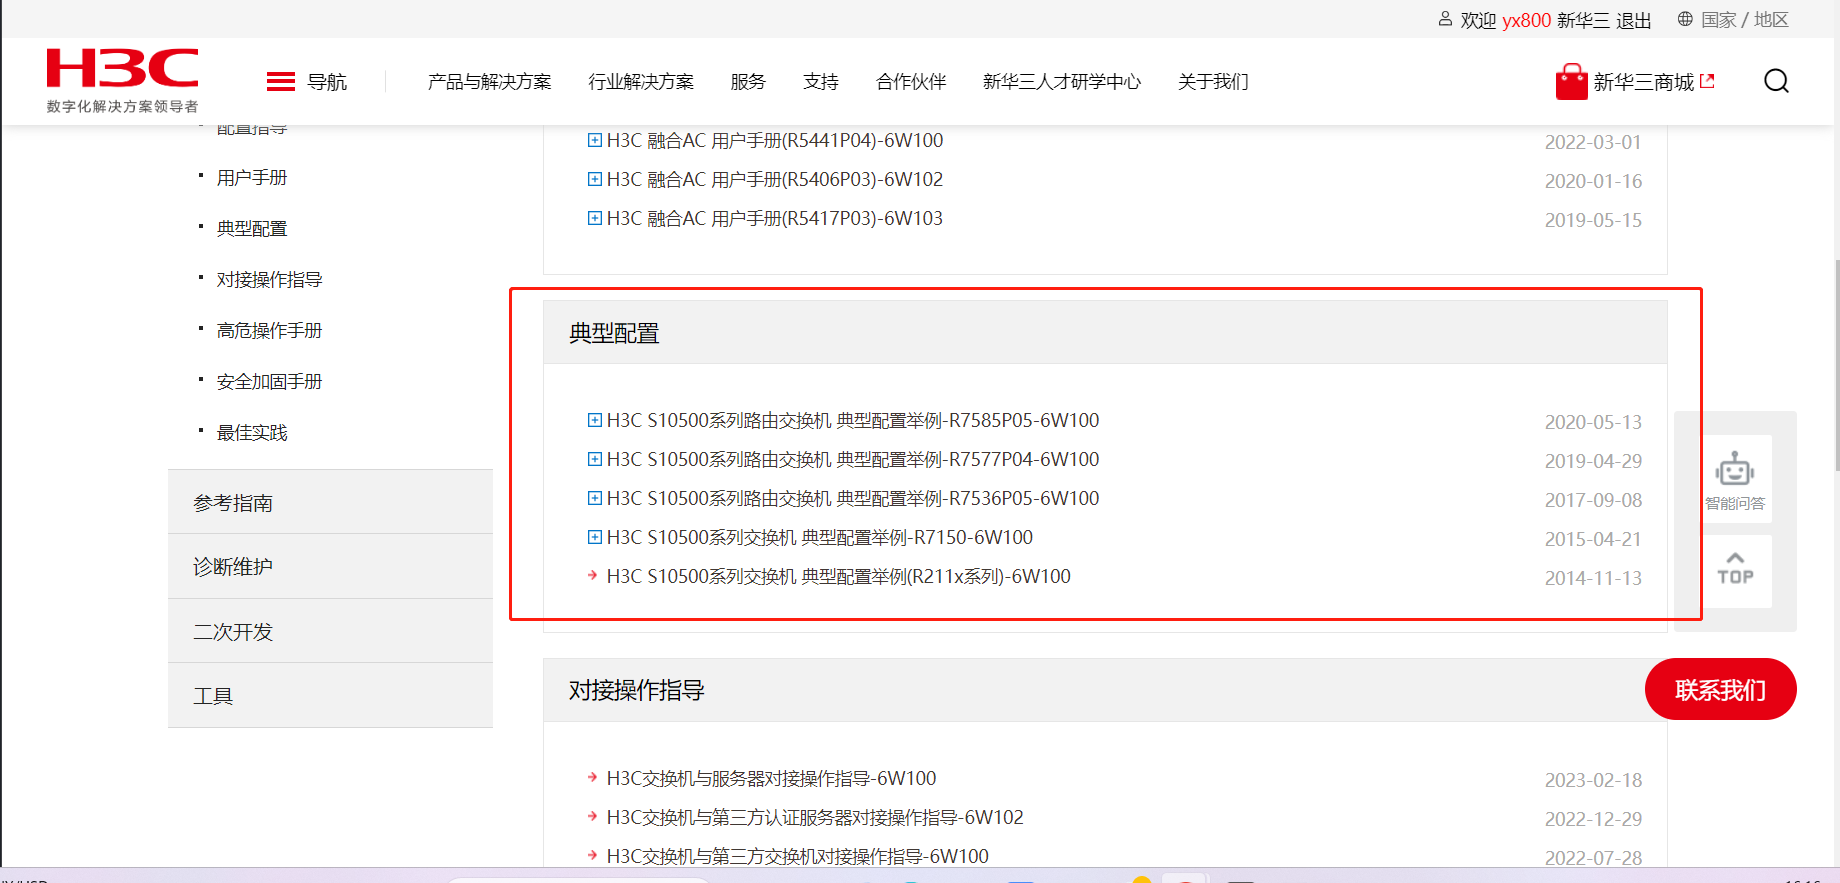Open the 导航 hamburger menu icon
The image size is (1840, 883).
click(x=281, y=81)
